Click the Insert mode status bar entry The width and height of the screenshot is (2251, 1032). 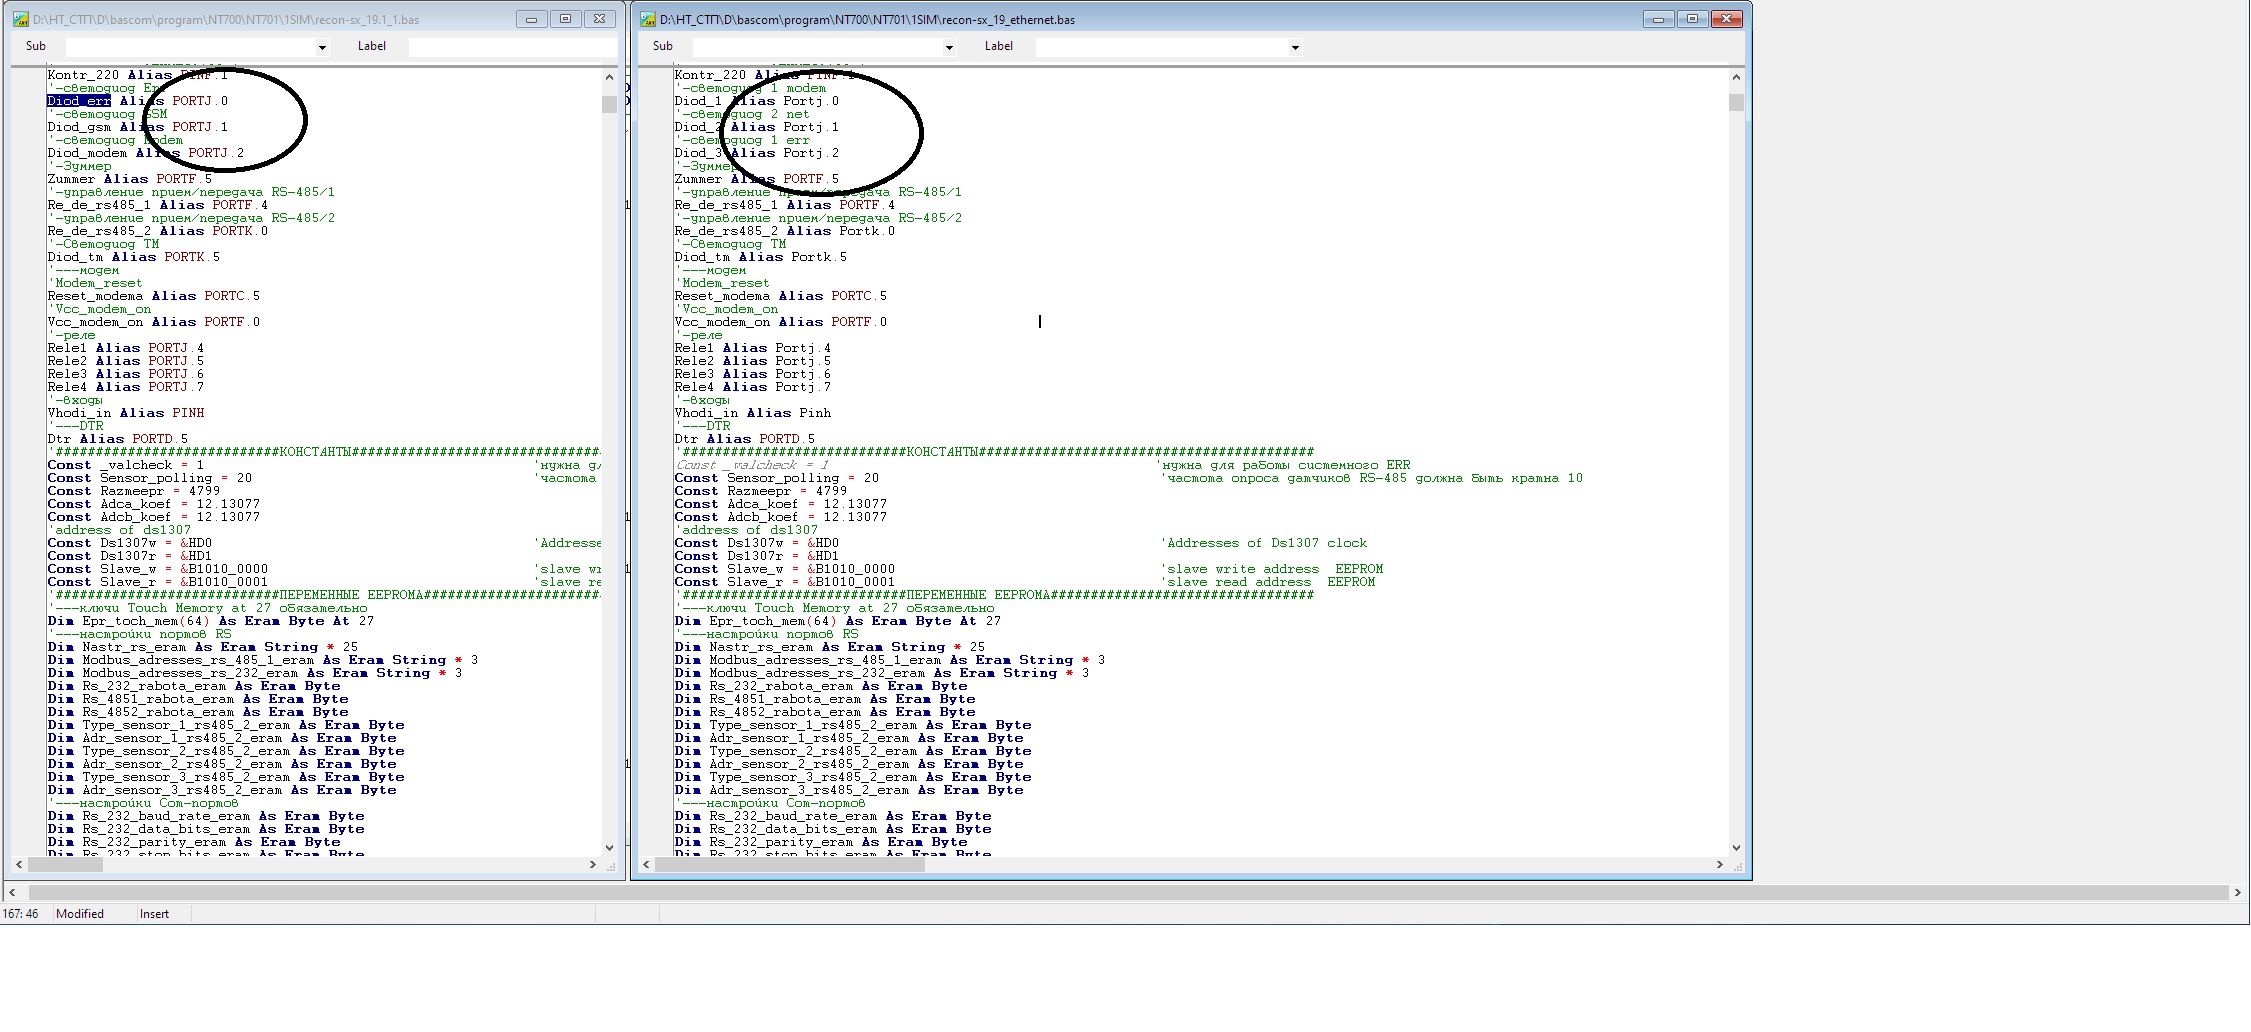(154, 914)
